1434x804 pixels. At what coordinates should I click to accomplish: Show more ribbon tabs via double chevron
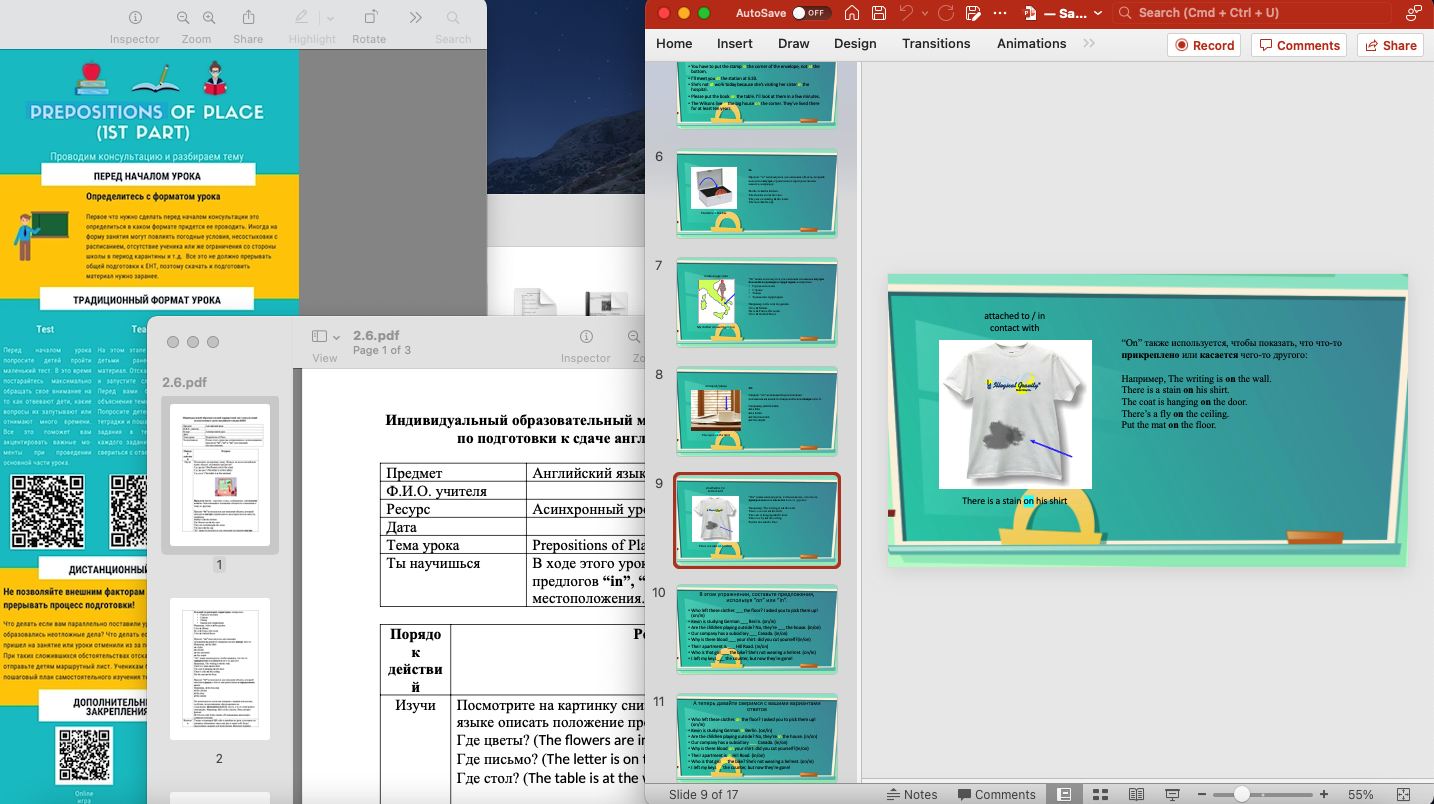coord(1089,44)
